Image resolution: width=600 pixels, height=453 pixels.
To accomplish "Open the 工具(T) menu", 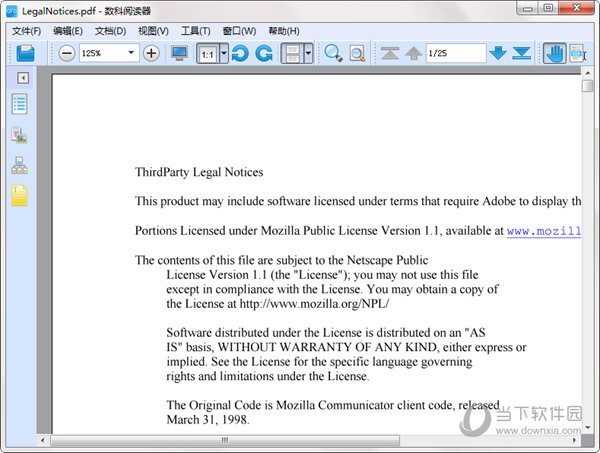I will pos(196,31).
